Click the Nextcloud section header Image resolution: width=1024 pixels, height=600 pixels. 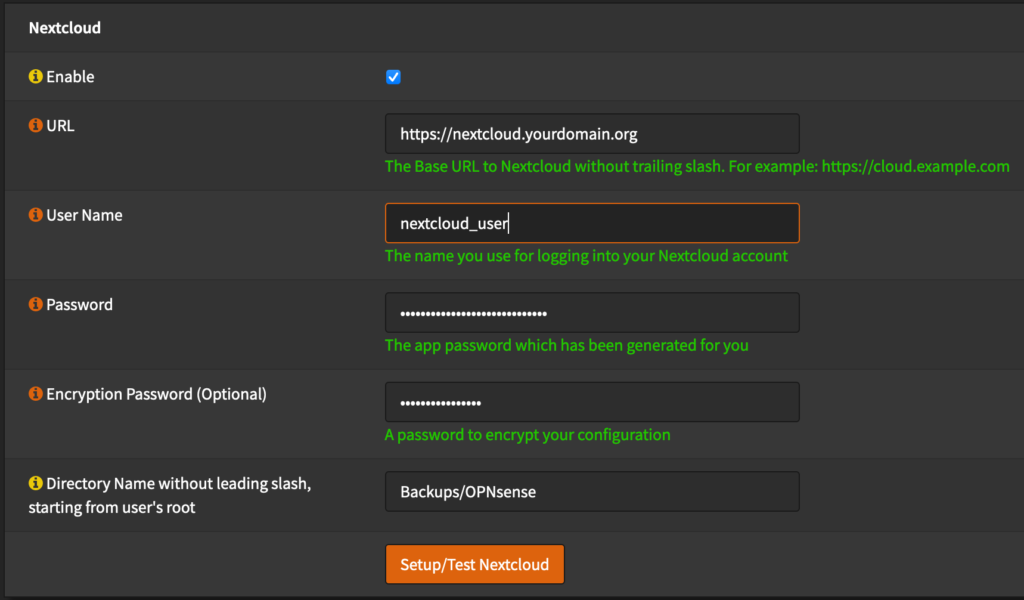point(65,28)
